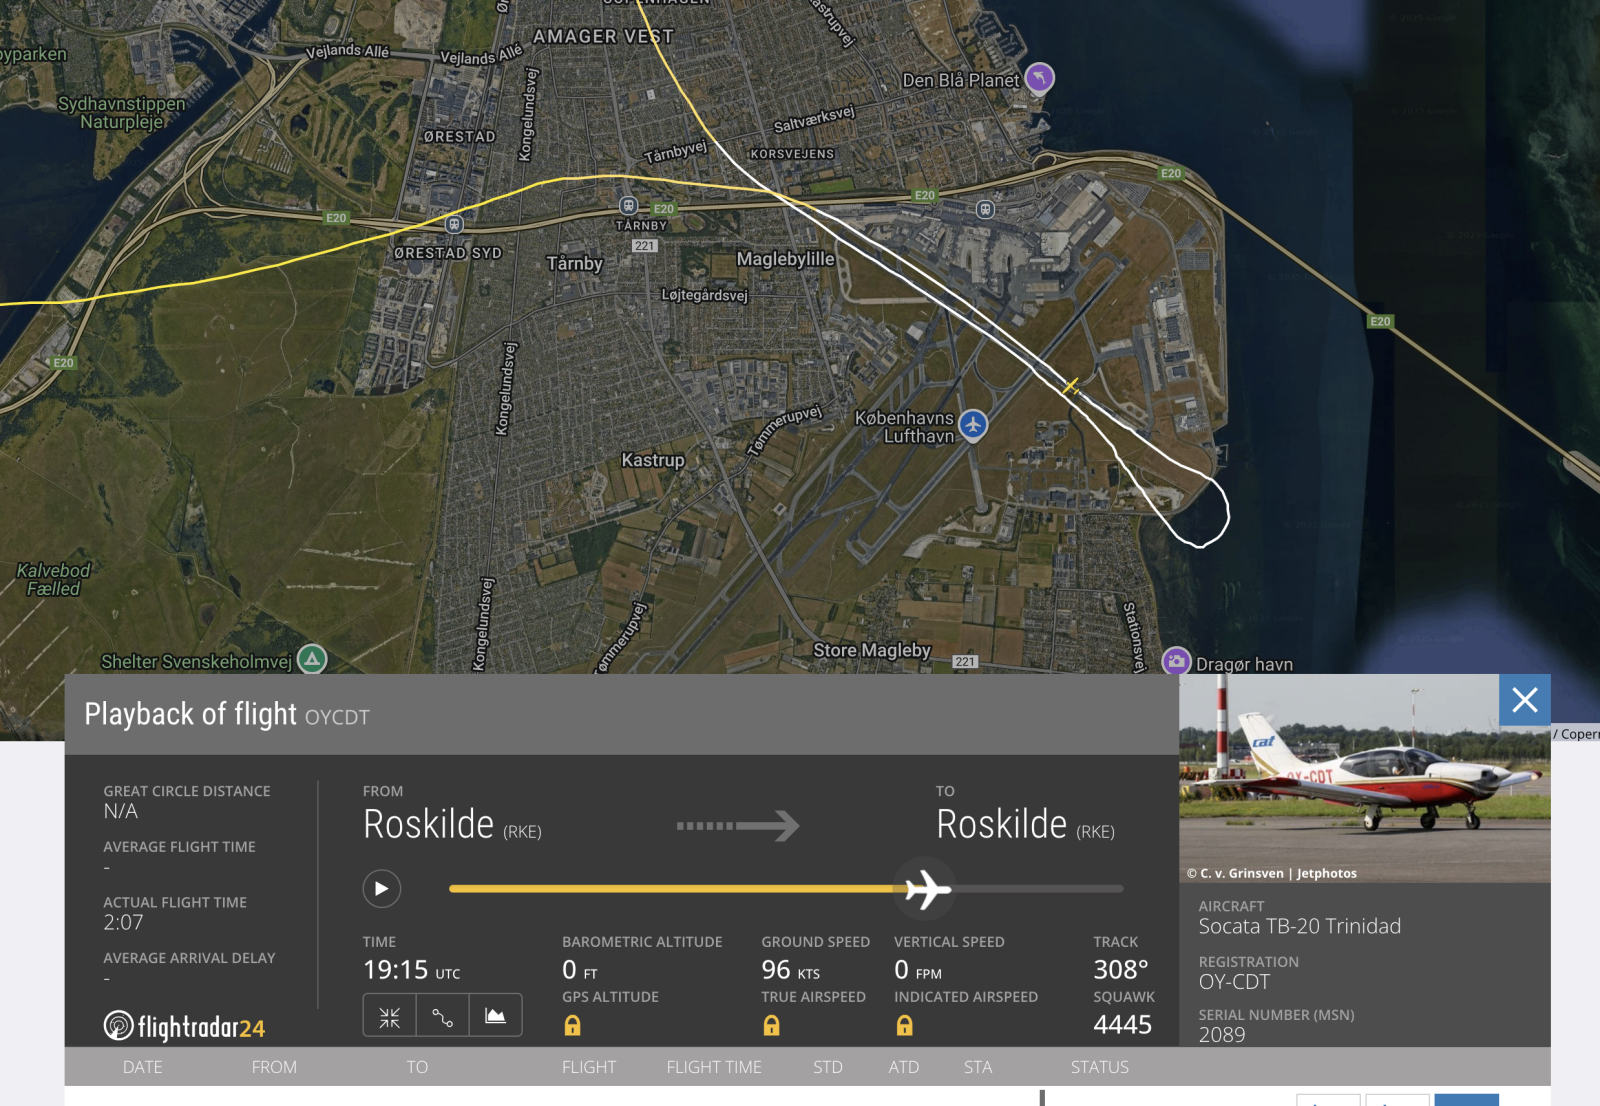Close the playback panel with the X button
Image resolution: width=1600 pixels, height=1106 pixels.
1524,700
